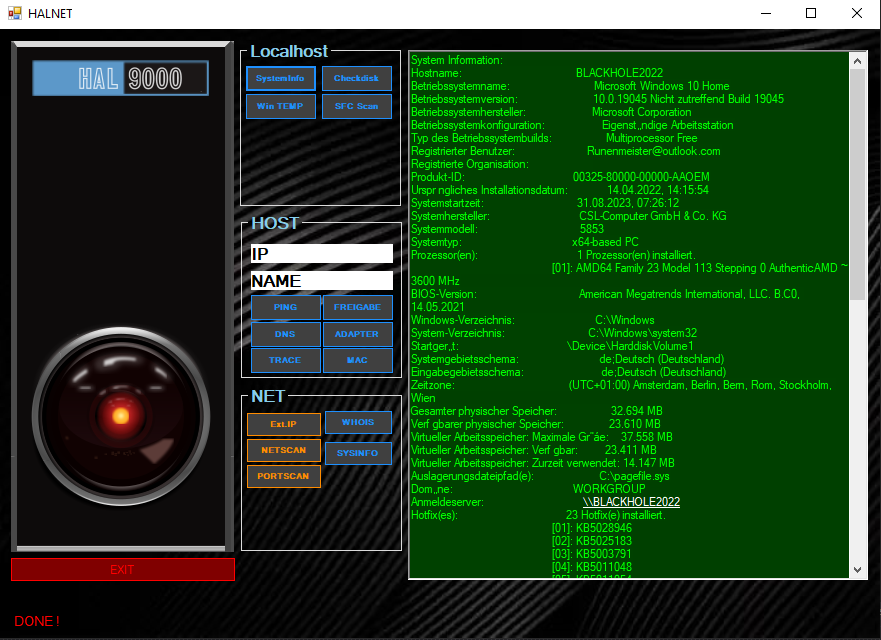Screen dimensions: 881x640
Task: Click the red EXIT button
Action: [x=122, y=570]
